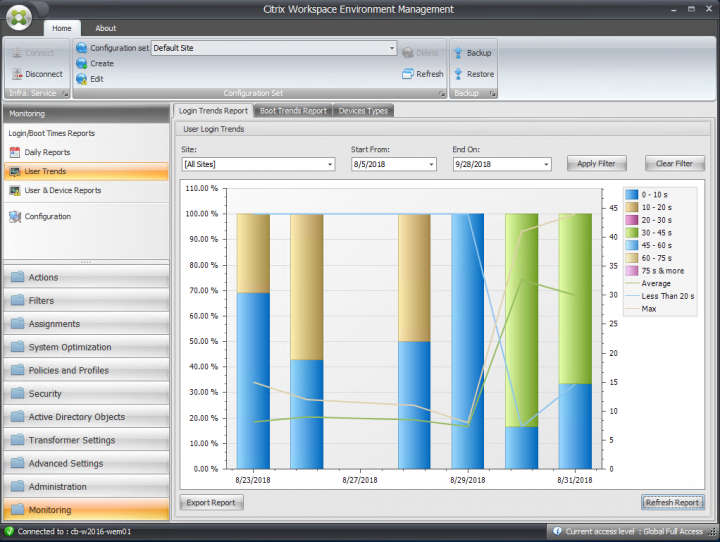Open User & Device Reports item
Screen dimensions: 720x542
[62, 190]
